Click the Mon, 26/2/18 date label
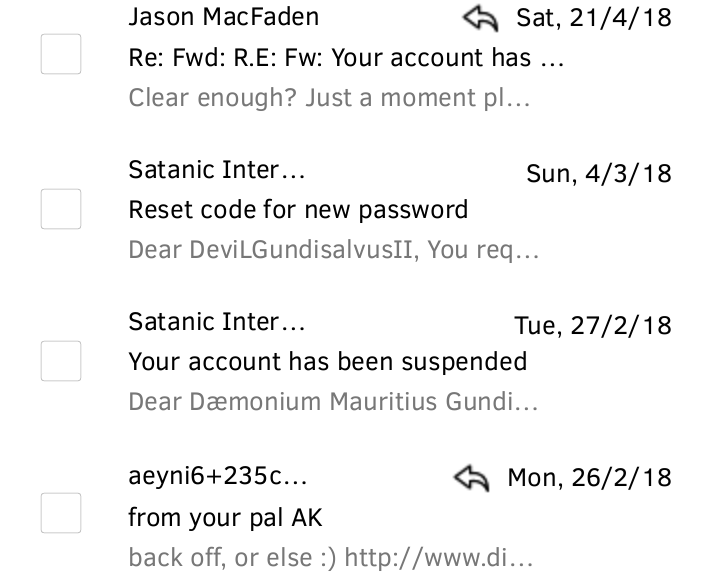Screen dimensions: 720x582 (x=590, y=478)
